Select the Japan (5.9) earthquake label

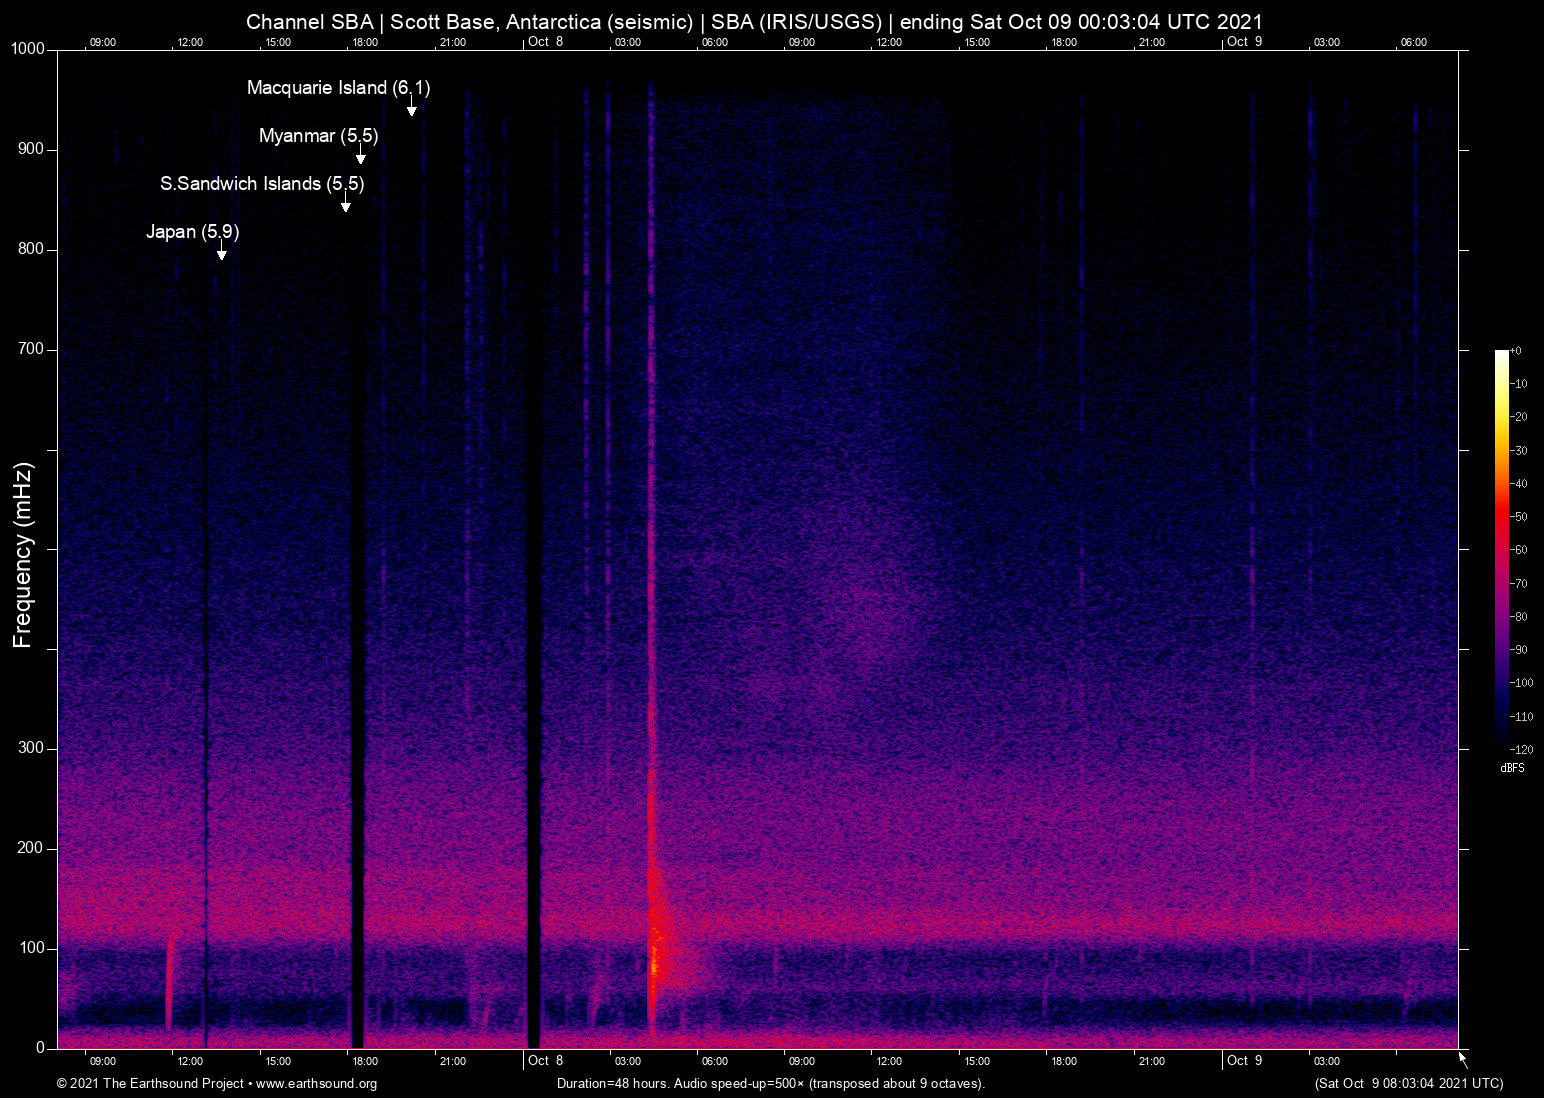click(192, 232)
